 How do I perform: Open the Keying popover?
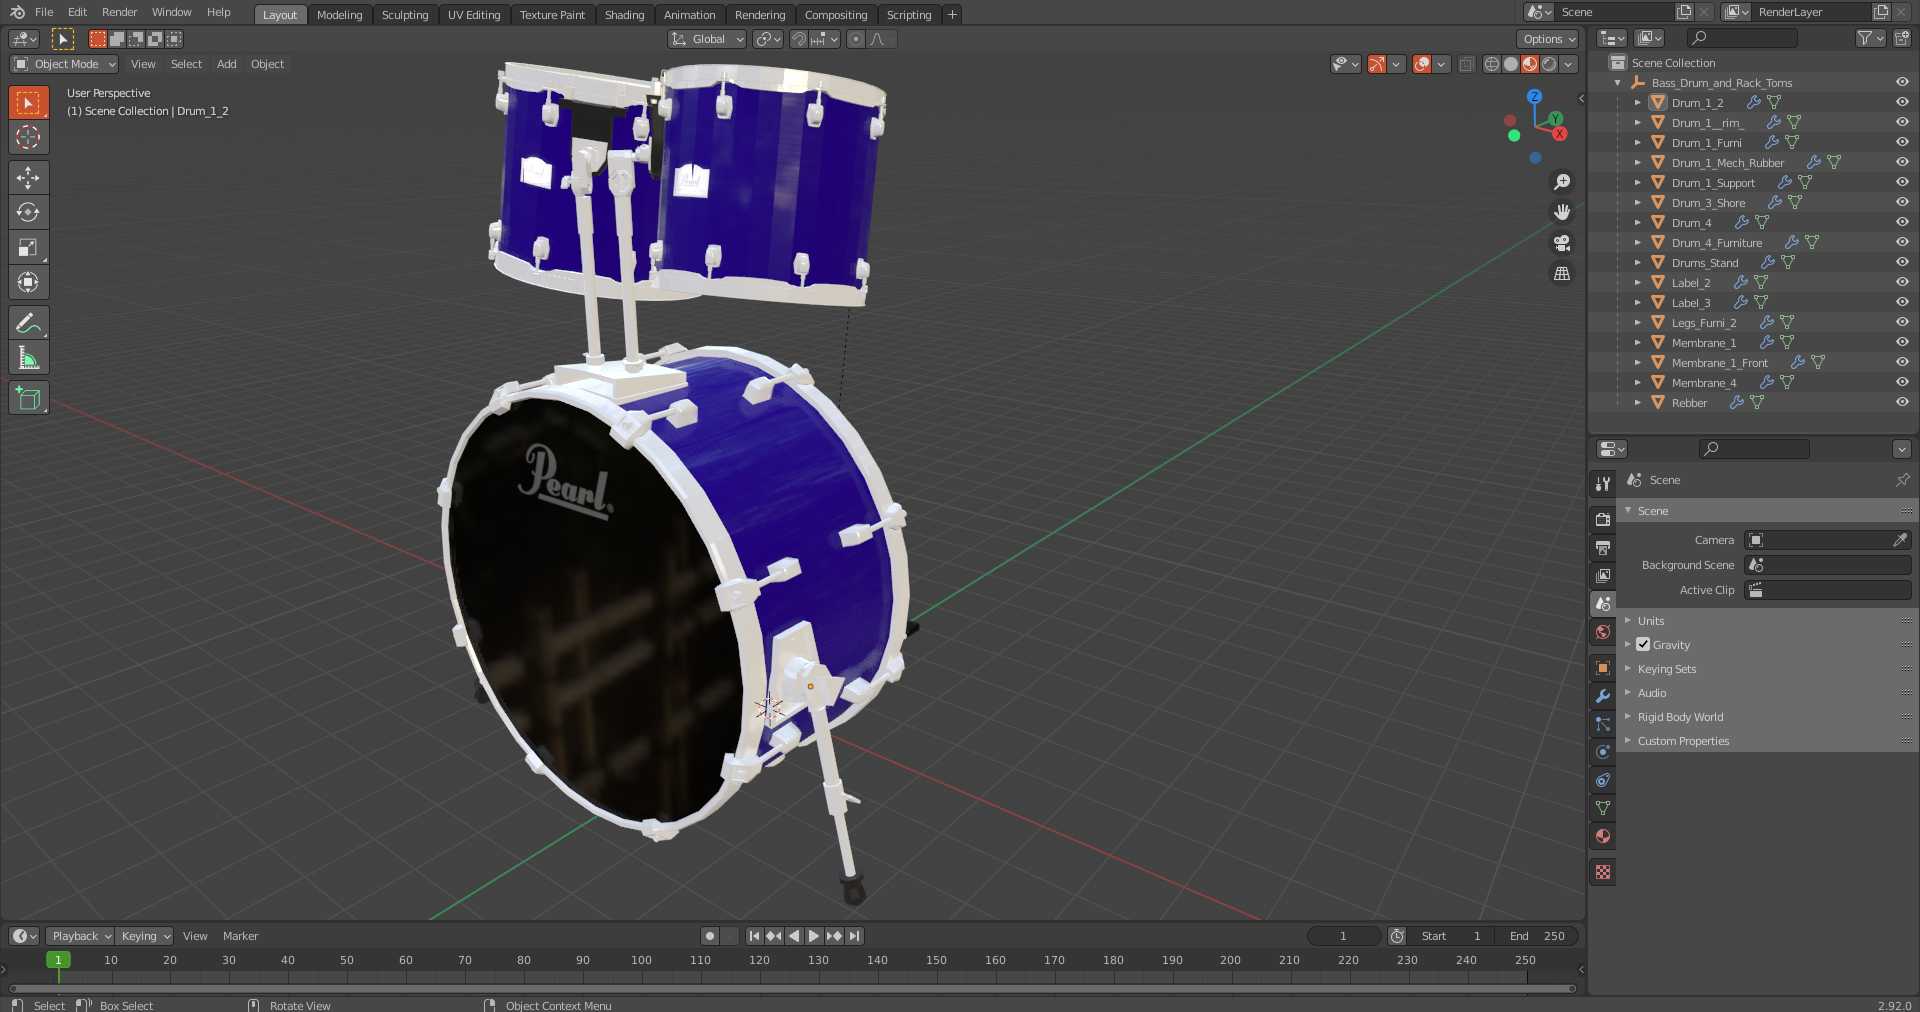[x=144, y=936]
